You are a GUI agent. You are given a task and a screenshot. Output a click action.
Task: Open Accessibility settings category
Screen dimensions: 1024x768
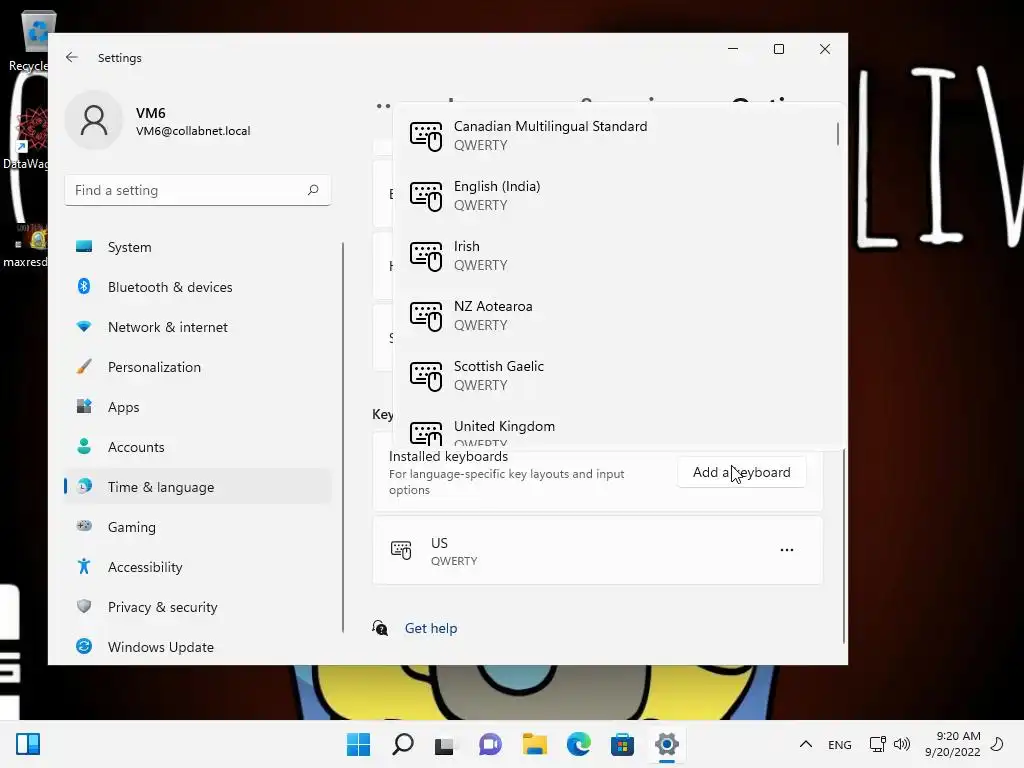pyautogui.click(x=198, y=567)
